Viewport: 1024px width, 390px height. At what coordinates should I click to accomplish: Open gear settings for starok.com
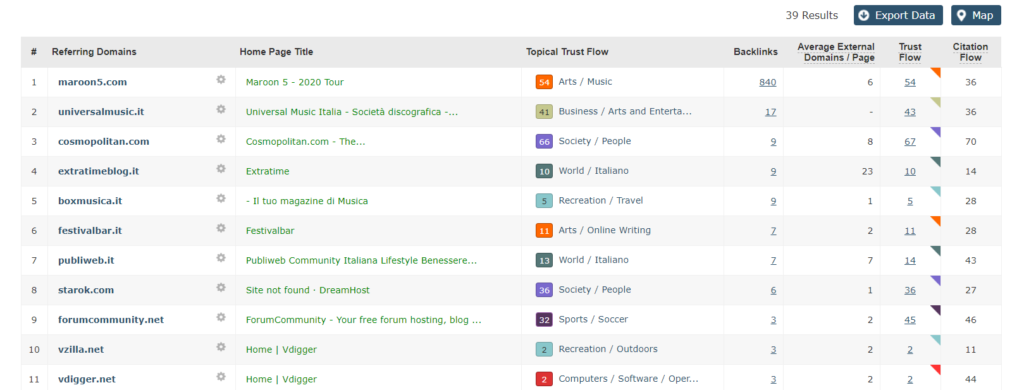coord(221,287)
